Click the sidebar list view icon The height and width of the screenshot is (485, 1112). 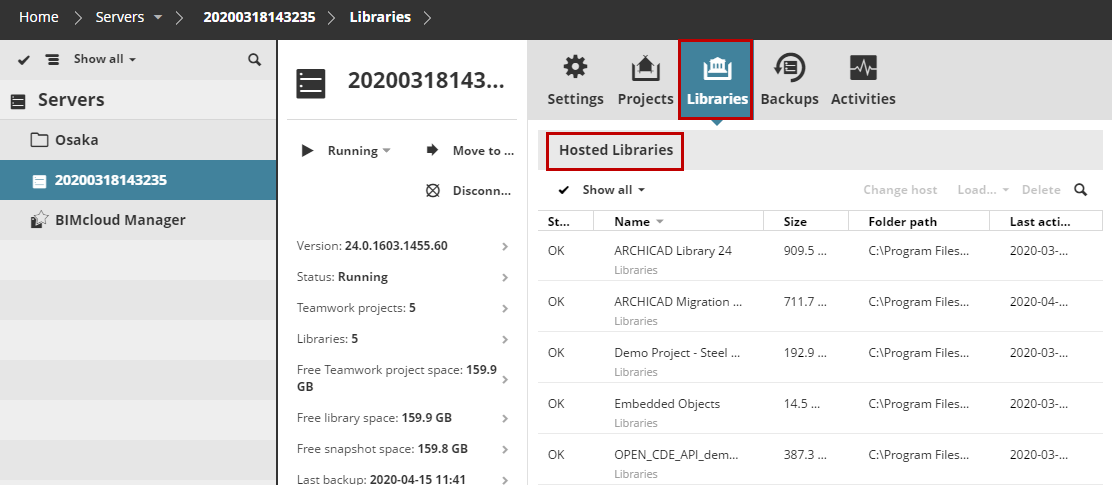click(52, 60)
